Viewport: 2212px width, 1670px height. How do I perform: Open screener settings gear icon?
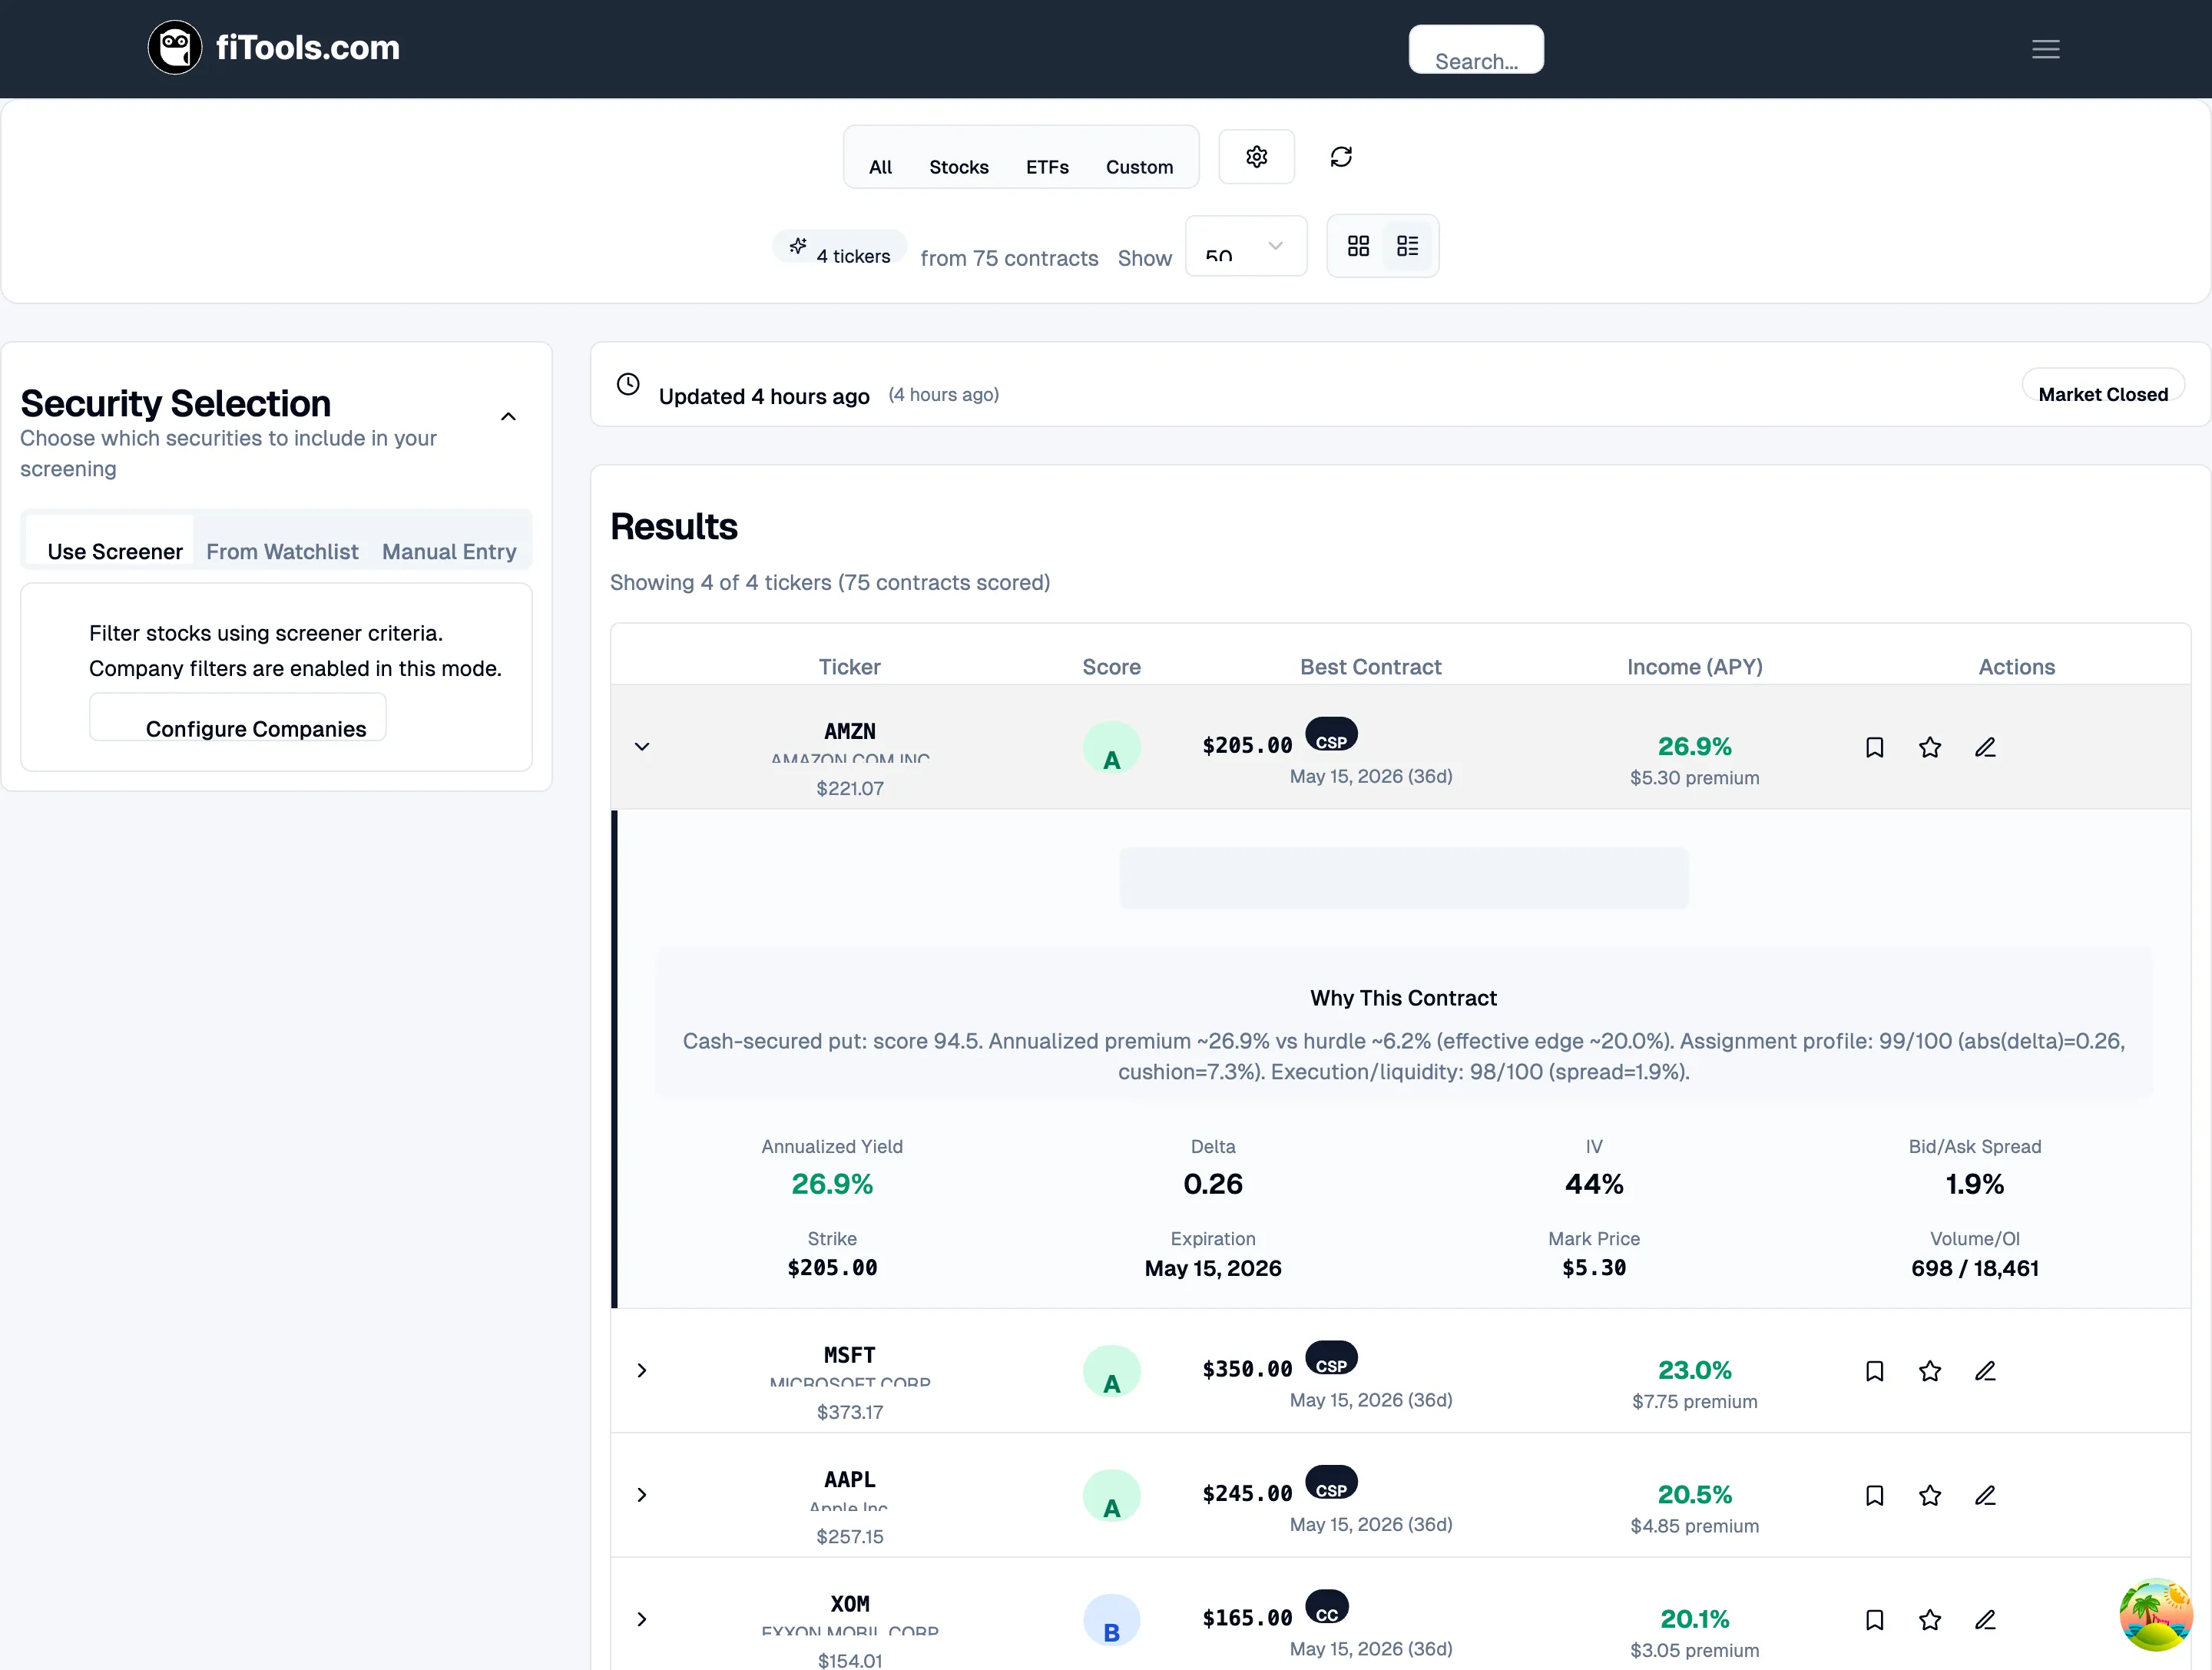coord(1256,157)
